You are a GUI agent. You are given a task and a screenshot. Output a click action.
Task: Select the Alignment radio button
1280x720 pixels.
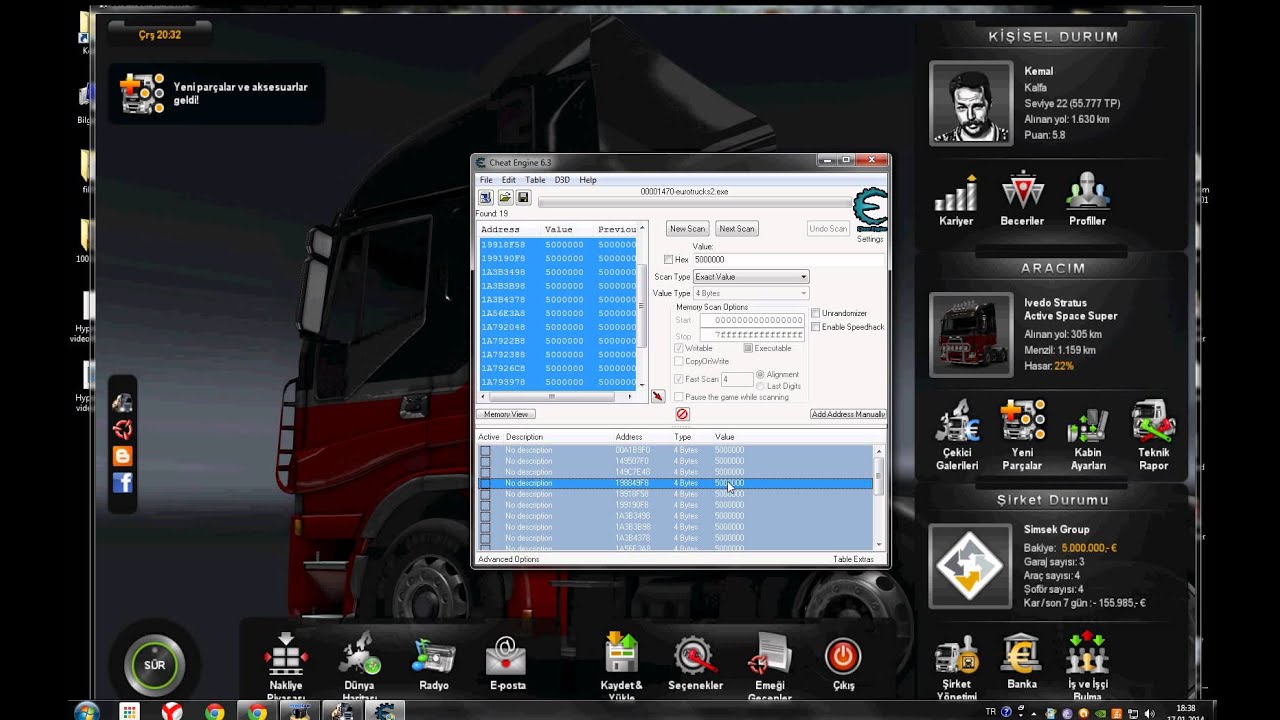click(x=761, y=374)
